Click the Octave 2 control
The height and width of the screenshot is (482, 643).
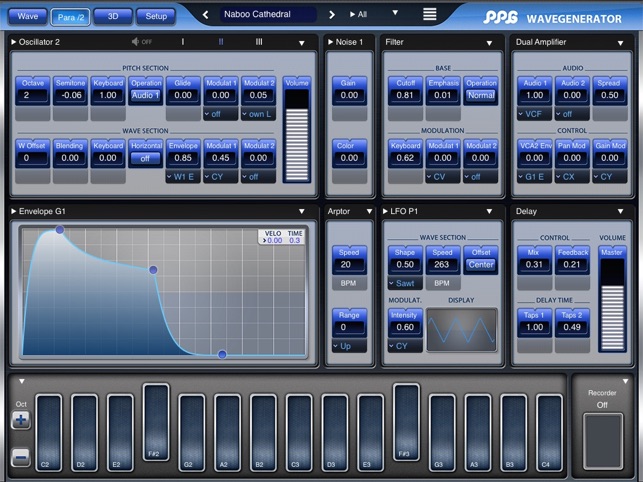pos(32,91)
